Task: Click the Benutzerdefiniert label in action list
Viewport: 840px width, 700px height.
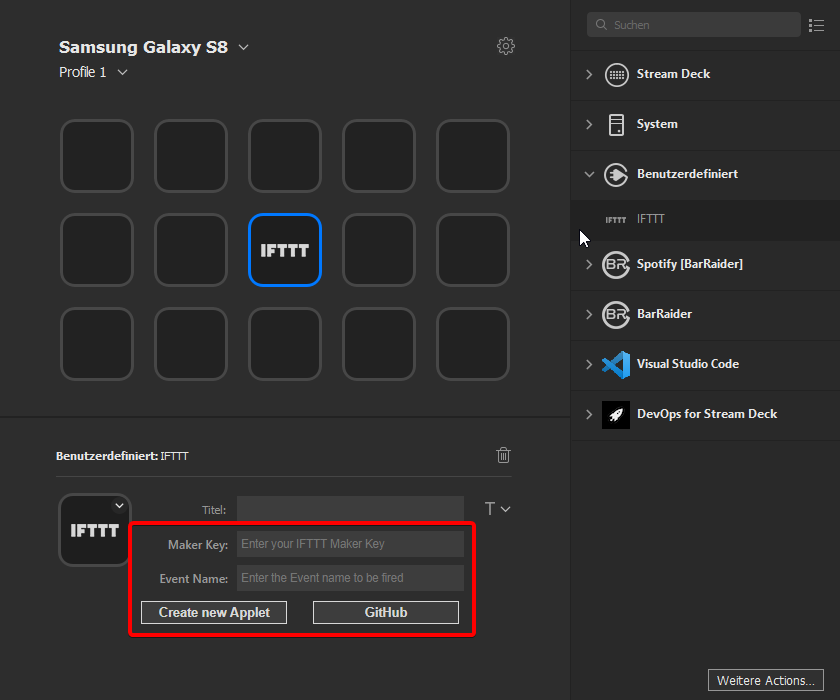Action: coord(687,174)
